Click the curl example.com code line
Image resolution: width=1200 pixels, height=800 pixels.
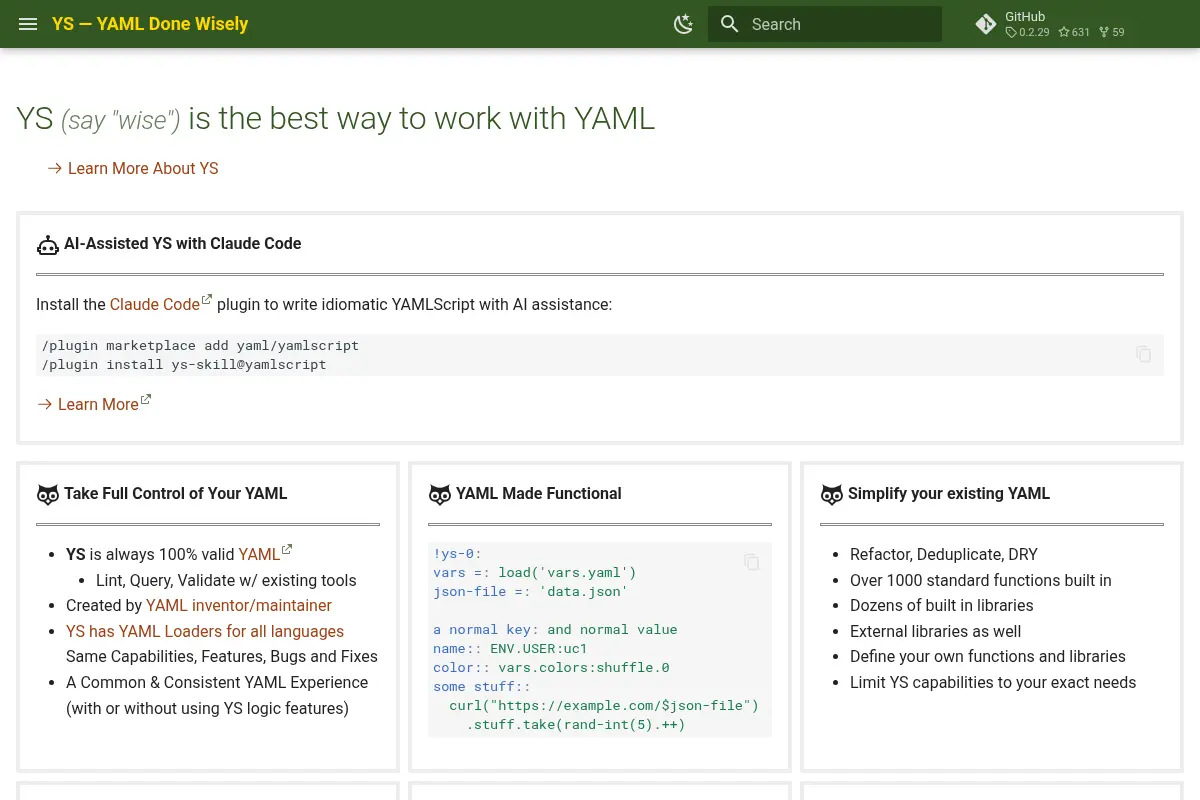(604, 705)
